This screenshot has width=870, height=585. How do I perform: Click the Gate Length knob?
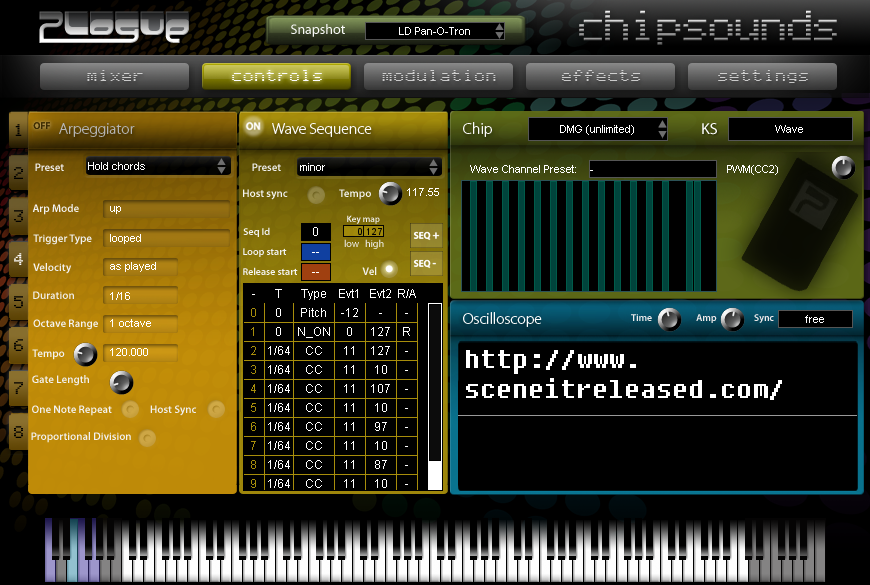click(121, 382)
